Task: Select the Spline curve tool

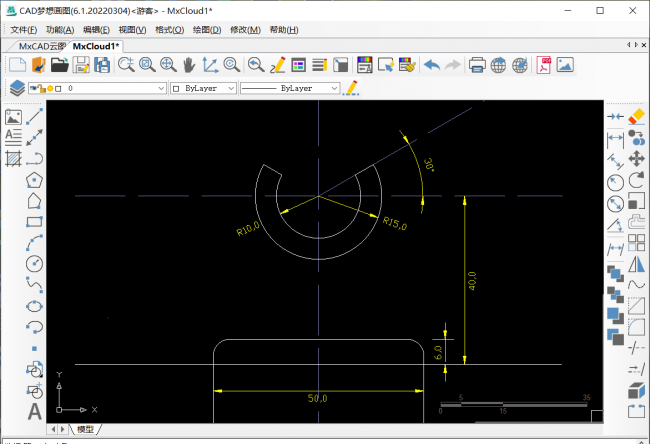Action: (x=34, y=285)
